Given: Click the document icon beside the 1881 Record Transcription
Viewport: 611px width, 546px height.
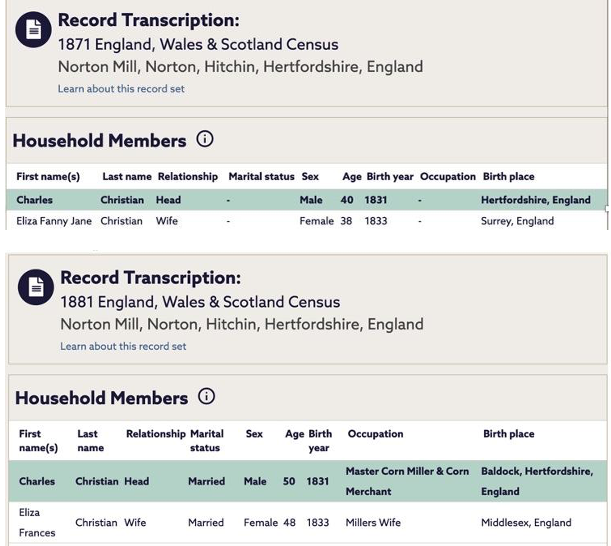Looking at the screenshot, I should click(36, 287).
